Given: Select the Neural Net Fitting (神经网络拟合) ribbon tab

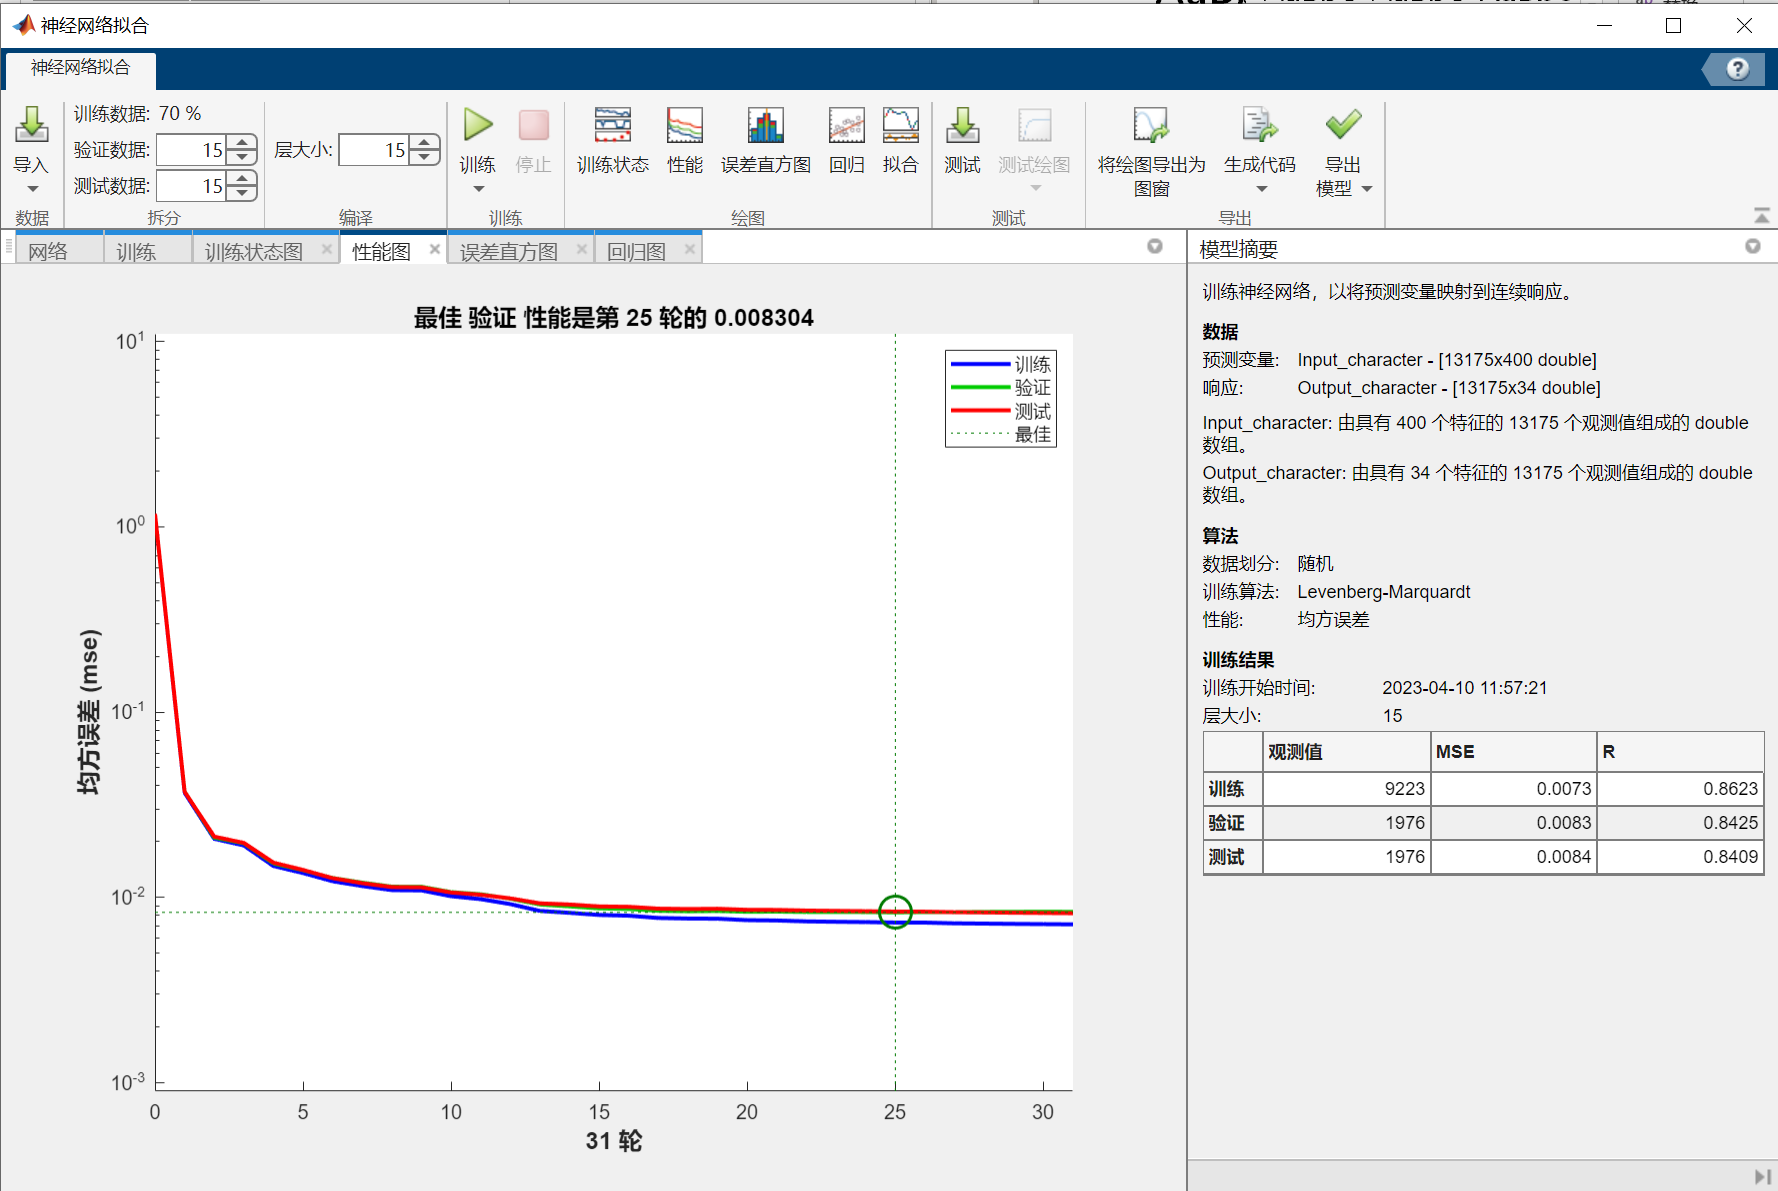Looking at the screenshot, I should (81, 68).
